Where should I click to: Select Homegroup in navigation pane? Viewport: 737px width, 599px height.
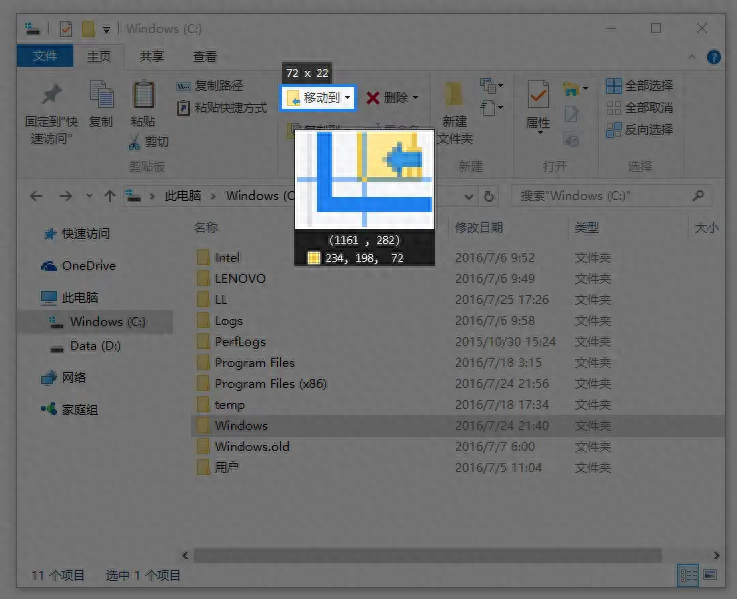pyautogui.click(x=69, y=410)
